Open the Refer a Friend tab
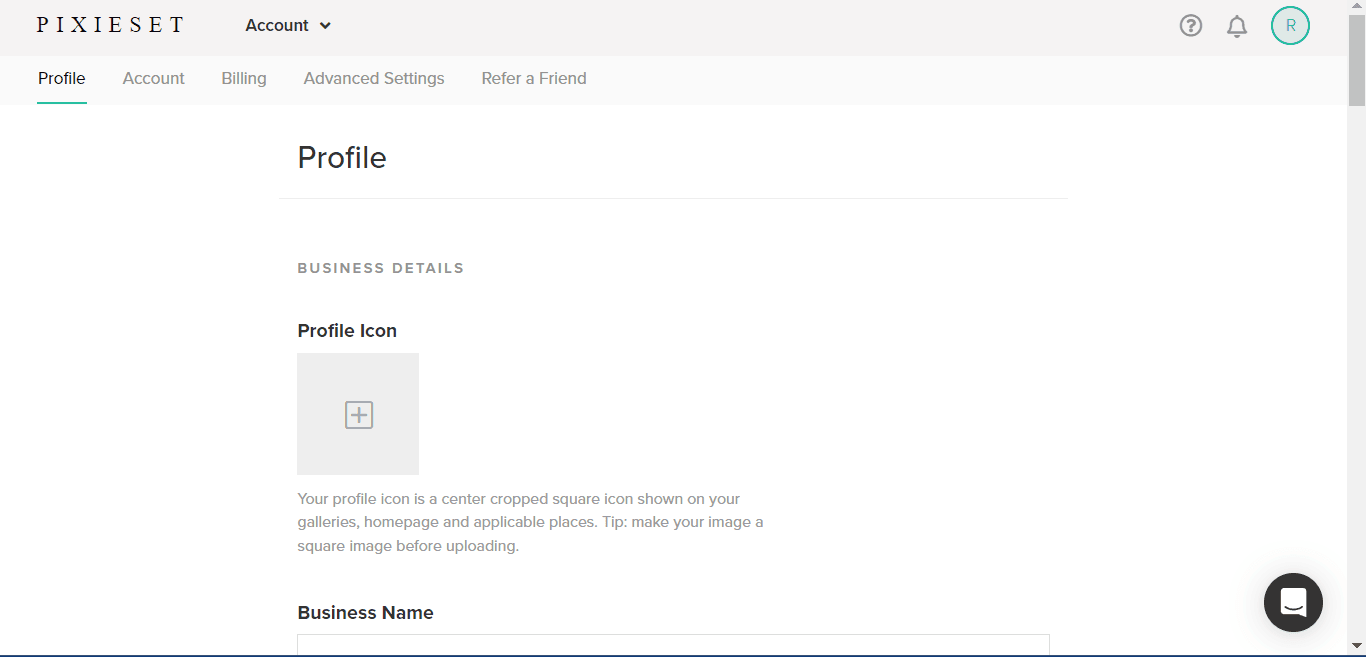The image size is (1366, 657). (x=534, y=78)
